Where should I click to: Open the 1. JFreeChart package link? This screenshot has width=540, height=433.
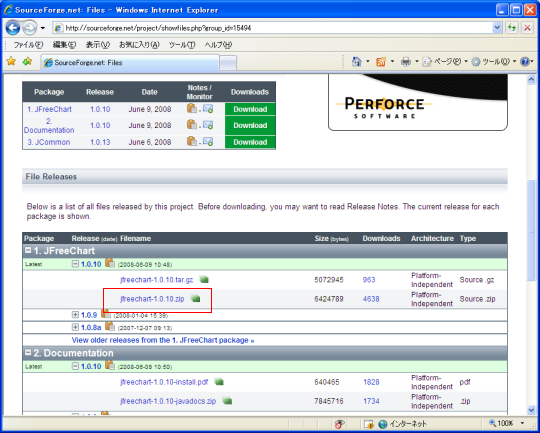[x=49, y=109]
